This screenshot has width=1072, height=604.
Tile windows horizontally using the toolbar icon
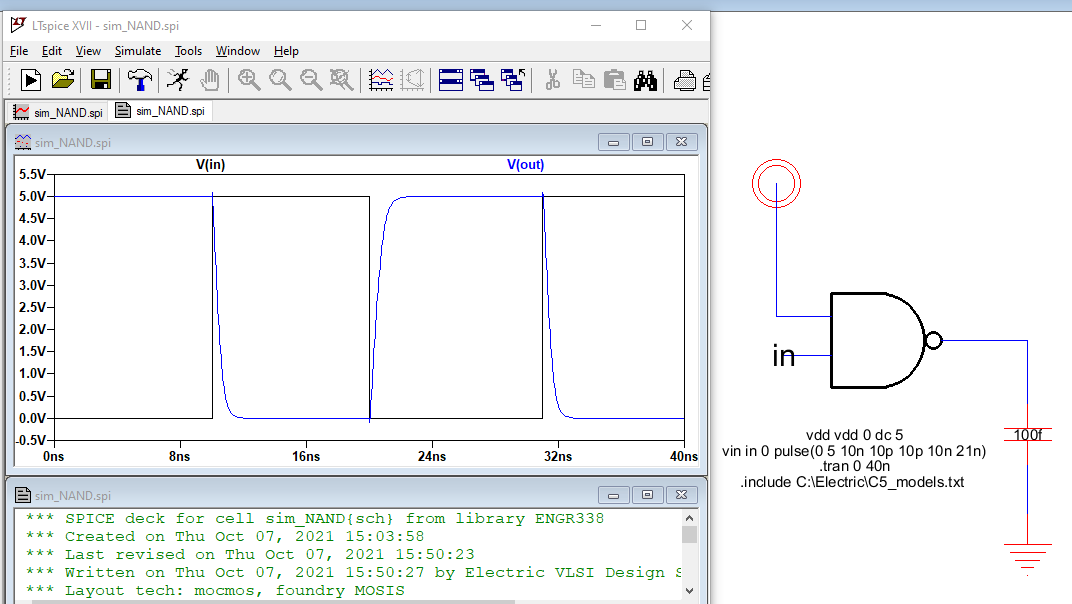click(x=451, y=80)
